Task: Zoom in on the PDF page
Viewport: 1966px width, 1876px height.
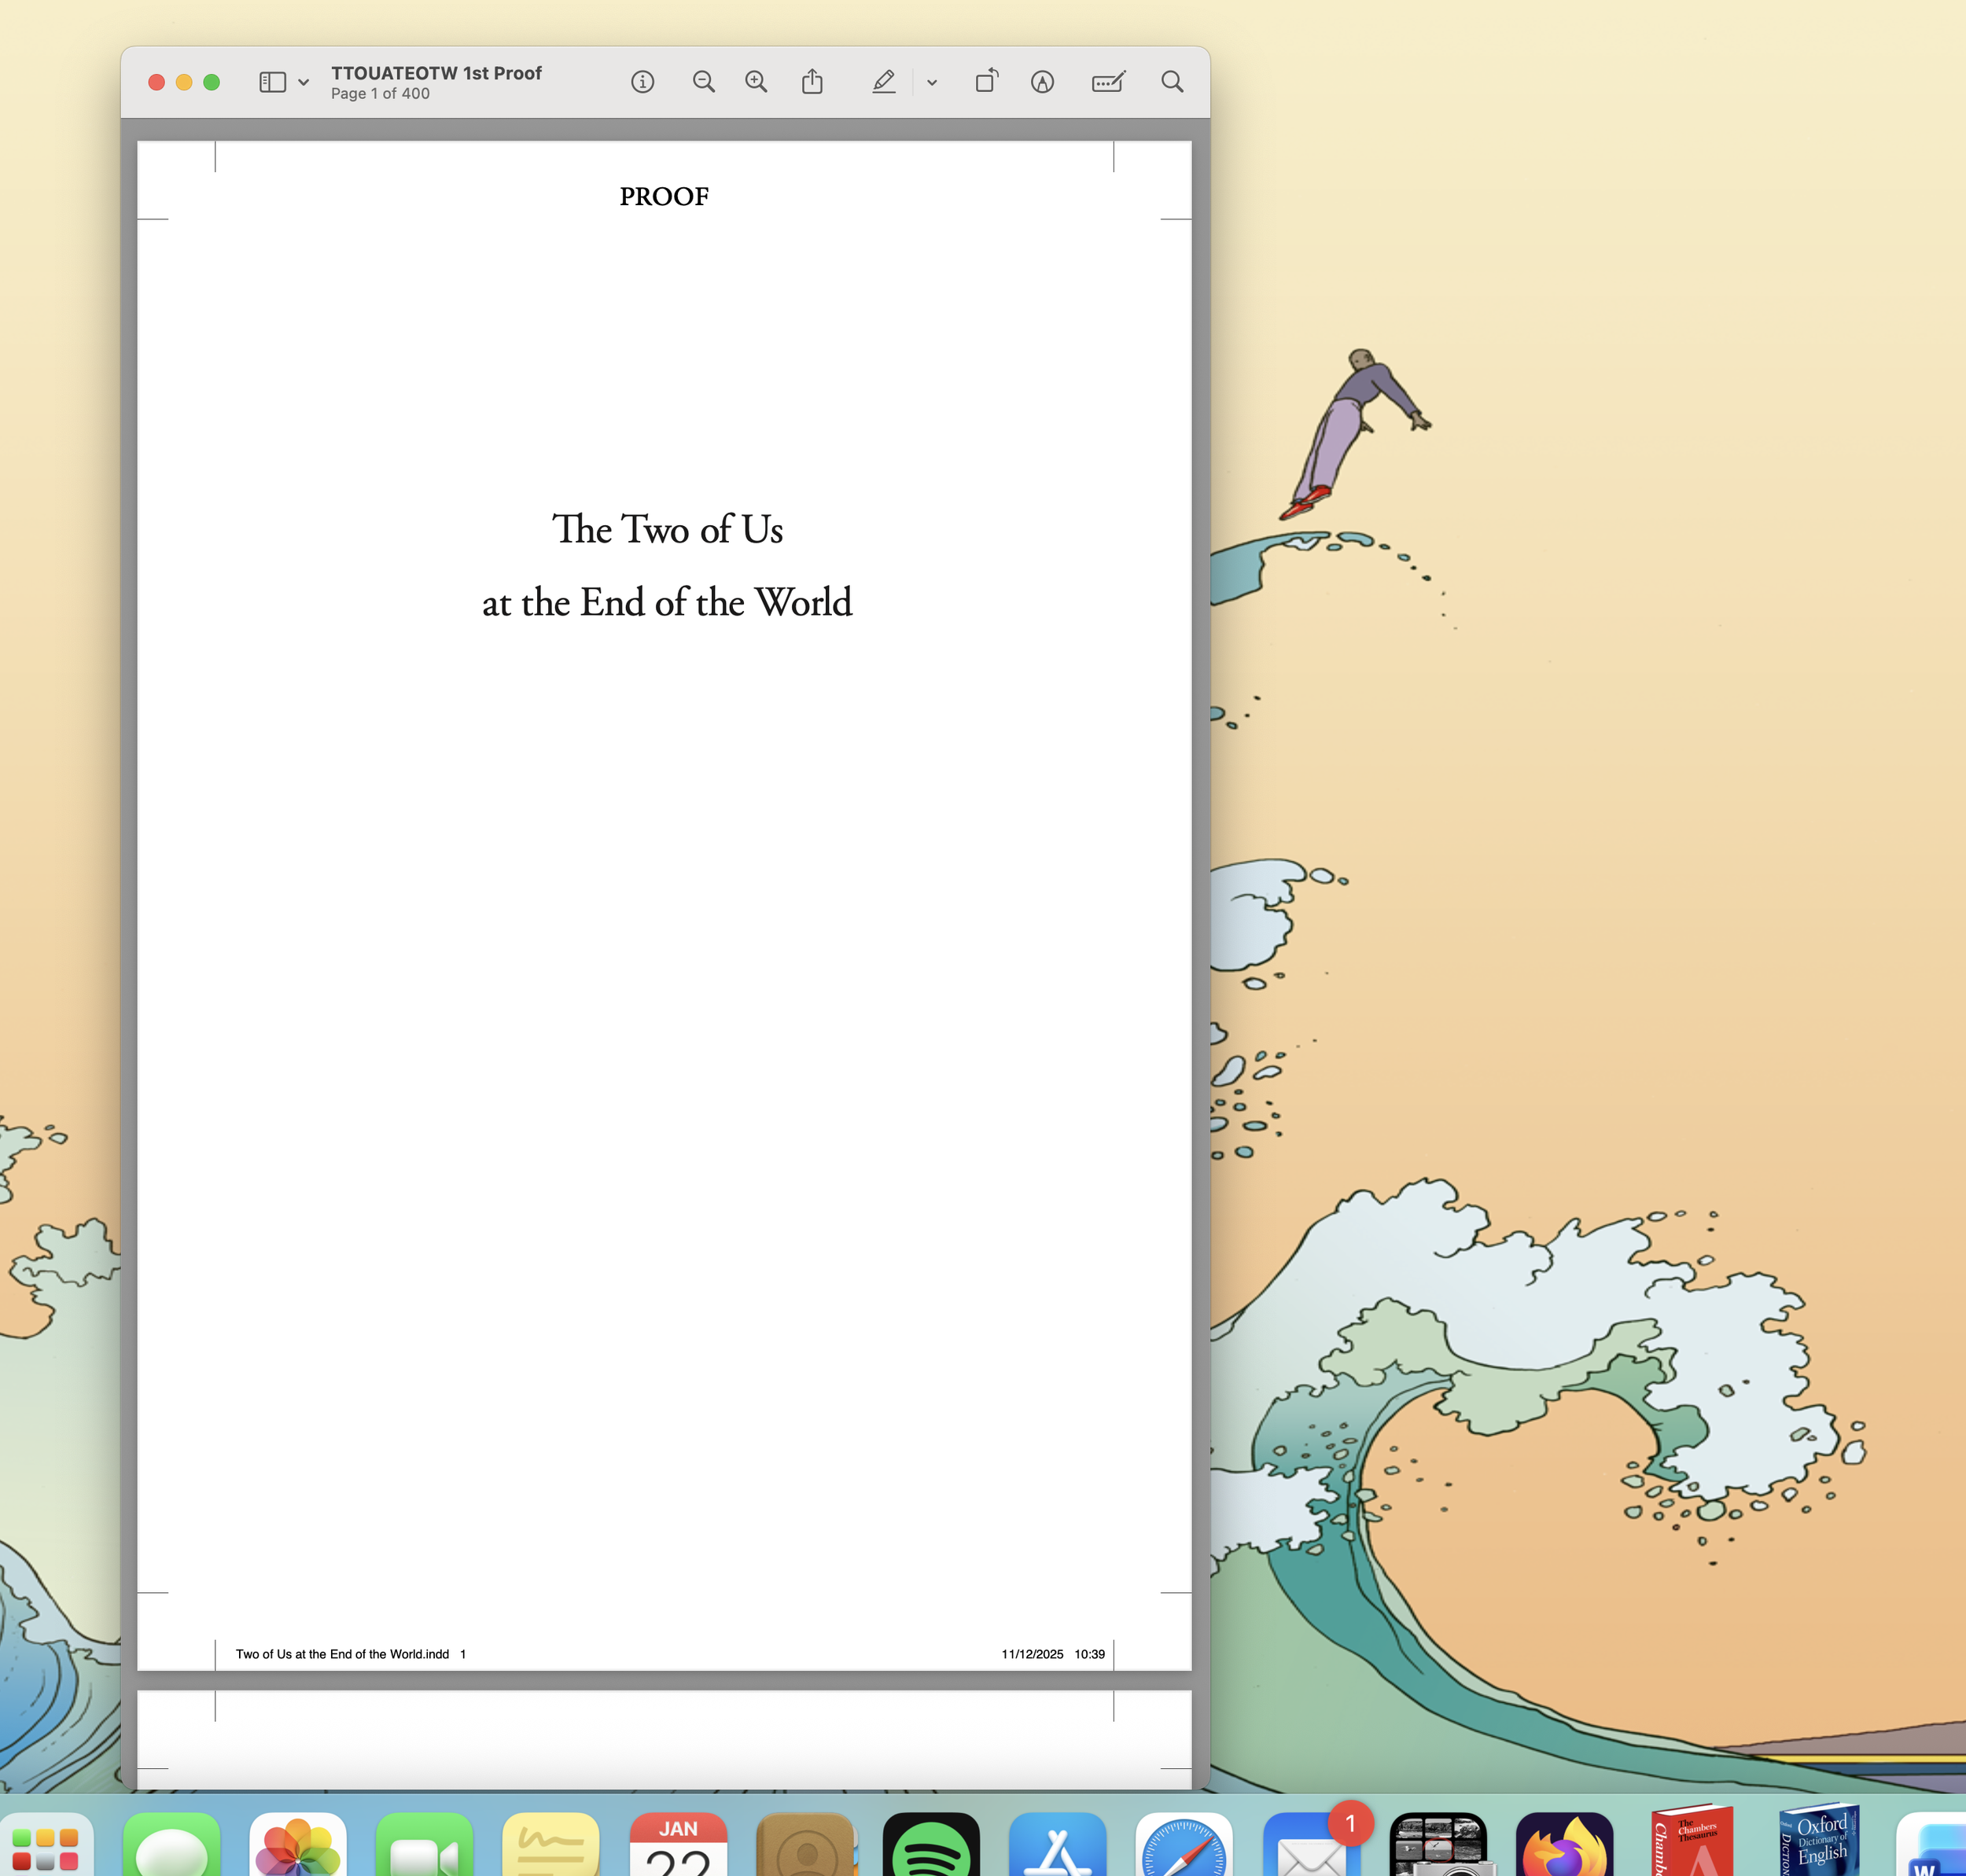Action: pyautogui.click(x=756, y=82)
